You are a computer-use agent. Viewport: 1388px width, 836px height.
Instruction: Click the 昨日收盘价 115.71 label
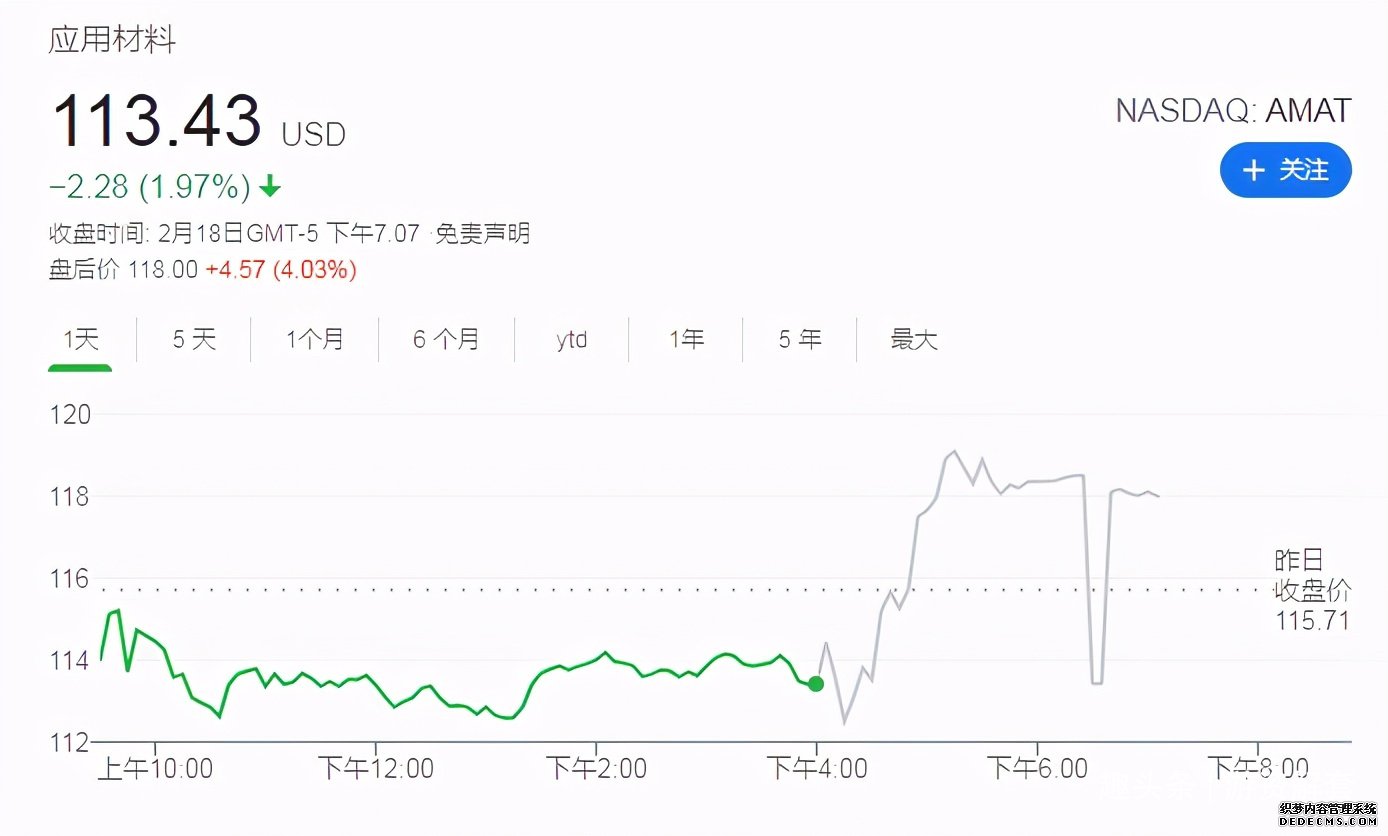1312,590
